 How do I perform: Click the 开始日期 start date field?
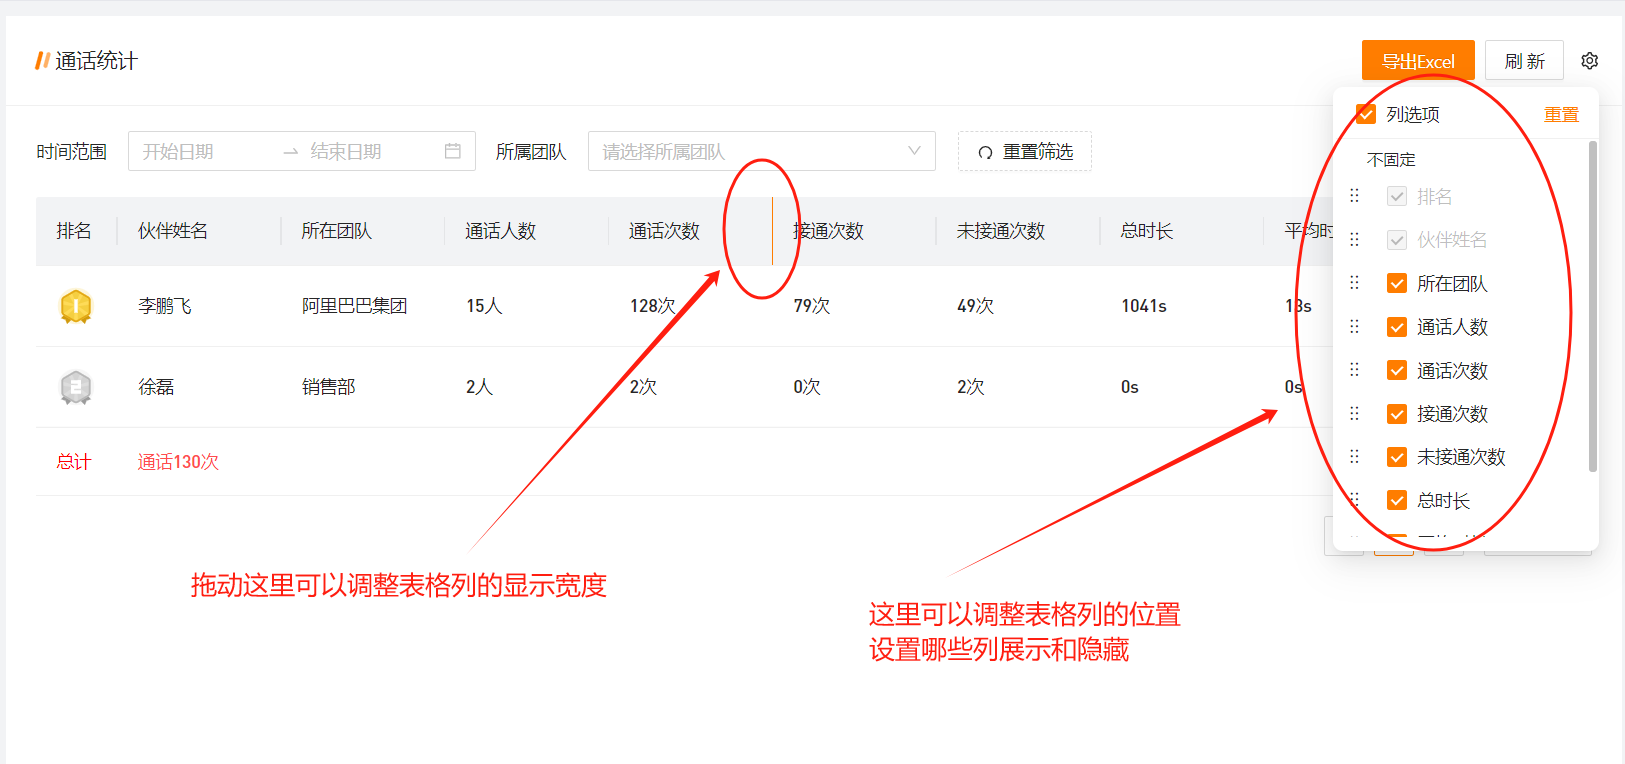(x=205, y=151)
